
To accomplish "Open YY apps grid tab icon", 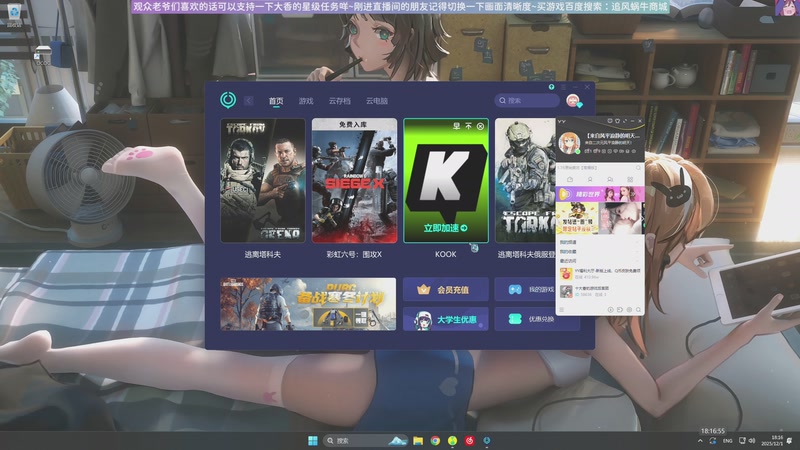I will [x=630, y=180].
